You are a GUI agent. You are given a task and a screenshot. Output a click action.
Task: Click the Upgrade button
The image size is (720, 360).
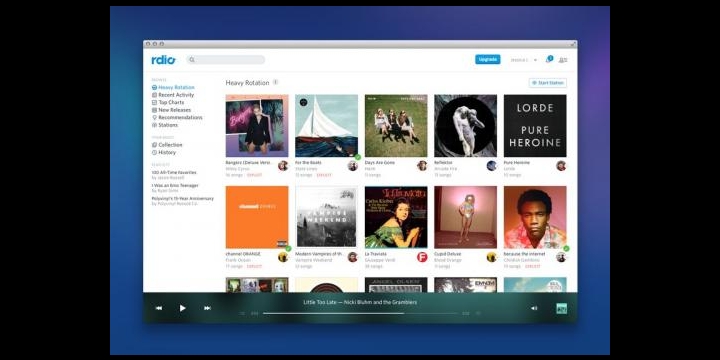point(488,59)
